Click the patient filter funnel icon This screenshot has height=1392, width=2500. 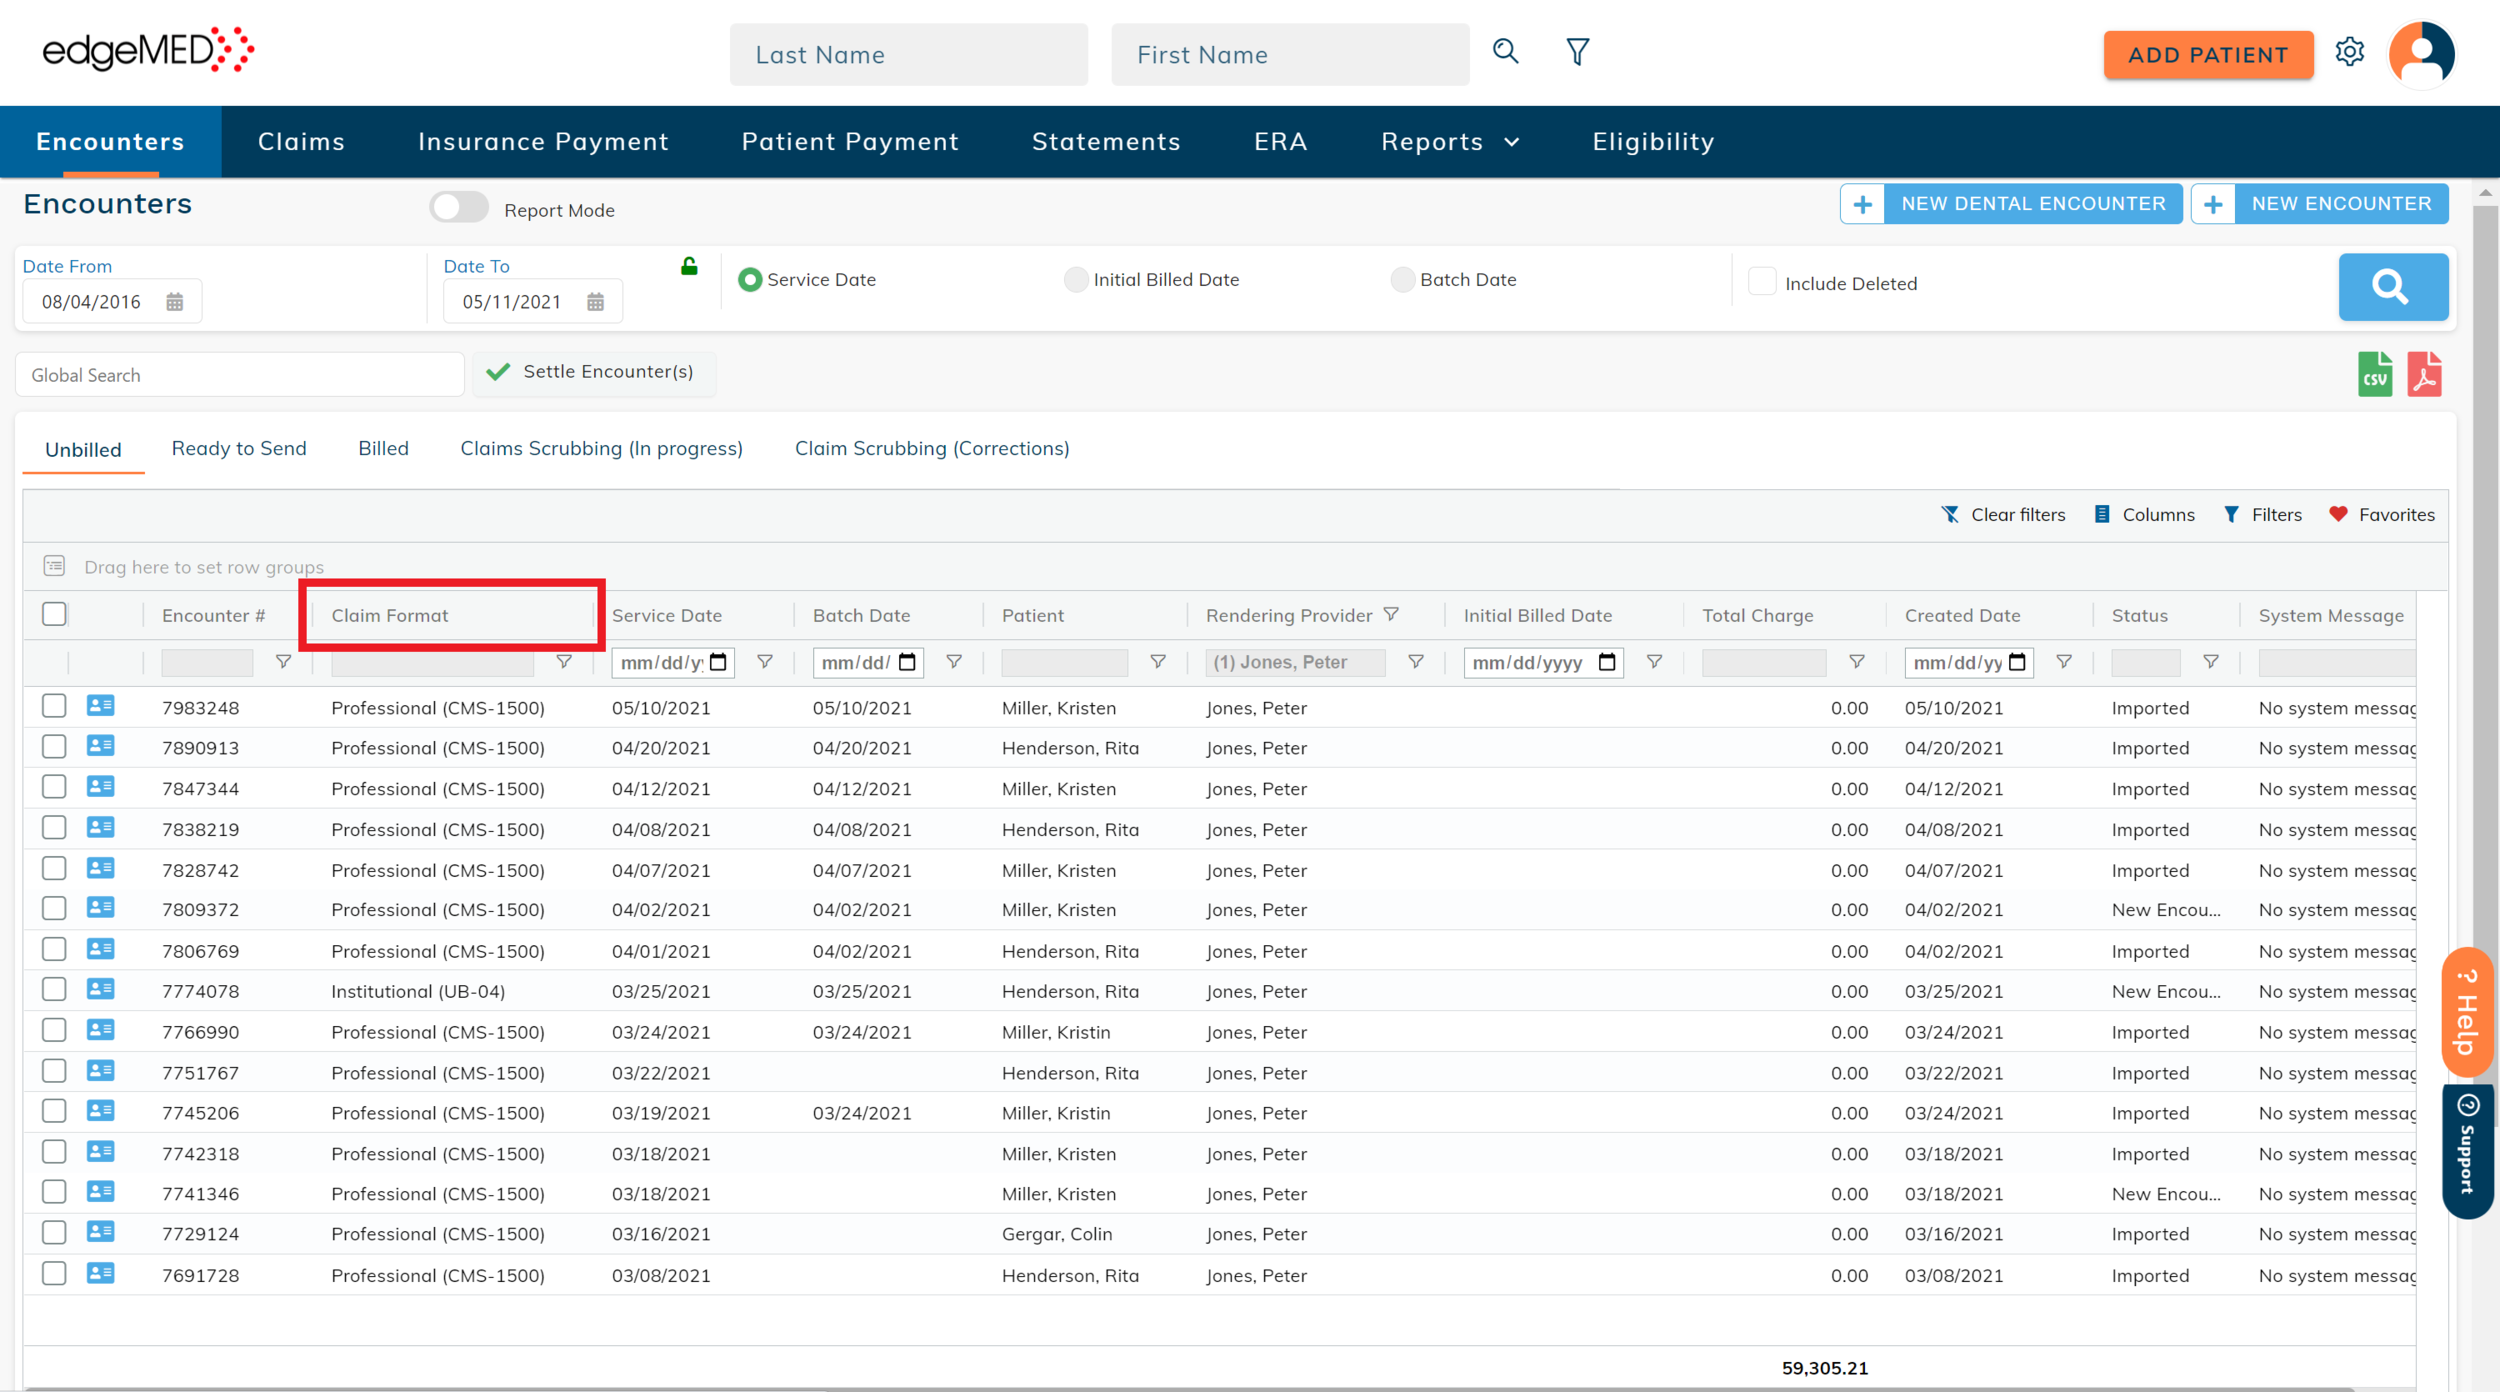(1577, 52)
